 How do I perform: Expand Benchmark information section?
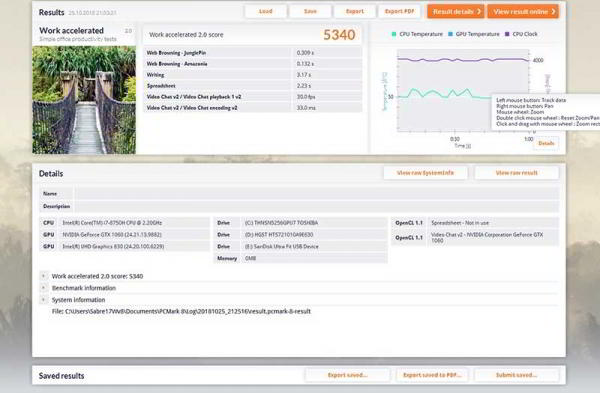point(43,288)
